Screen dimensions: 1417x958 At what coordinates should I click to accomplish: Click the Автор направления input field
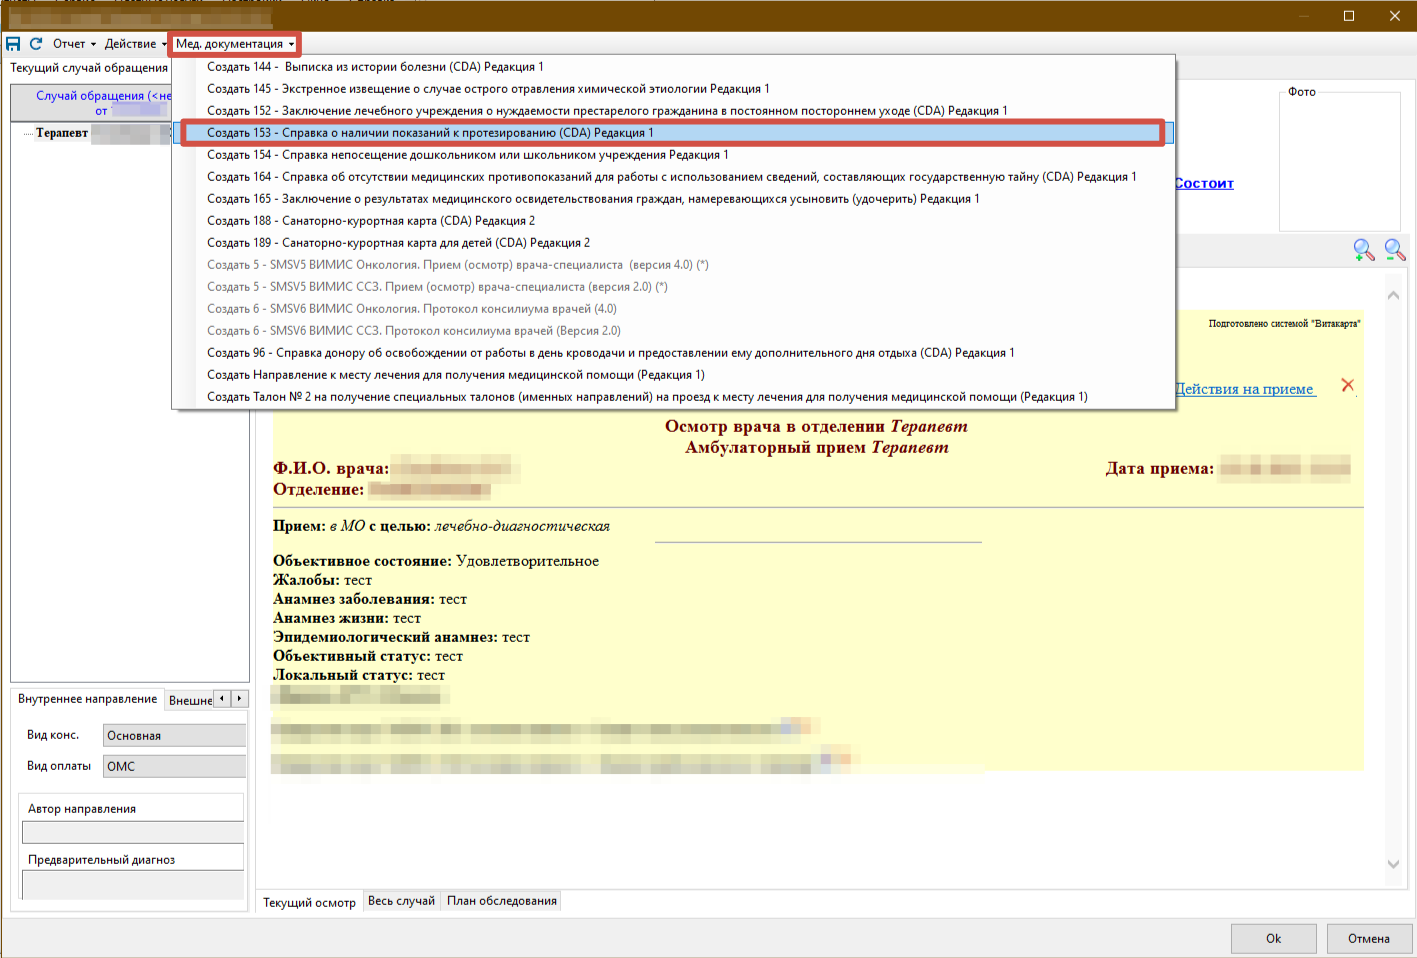click(133, 832)
